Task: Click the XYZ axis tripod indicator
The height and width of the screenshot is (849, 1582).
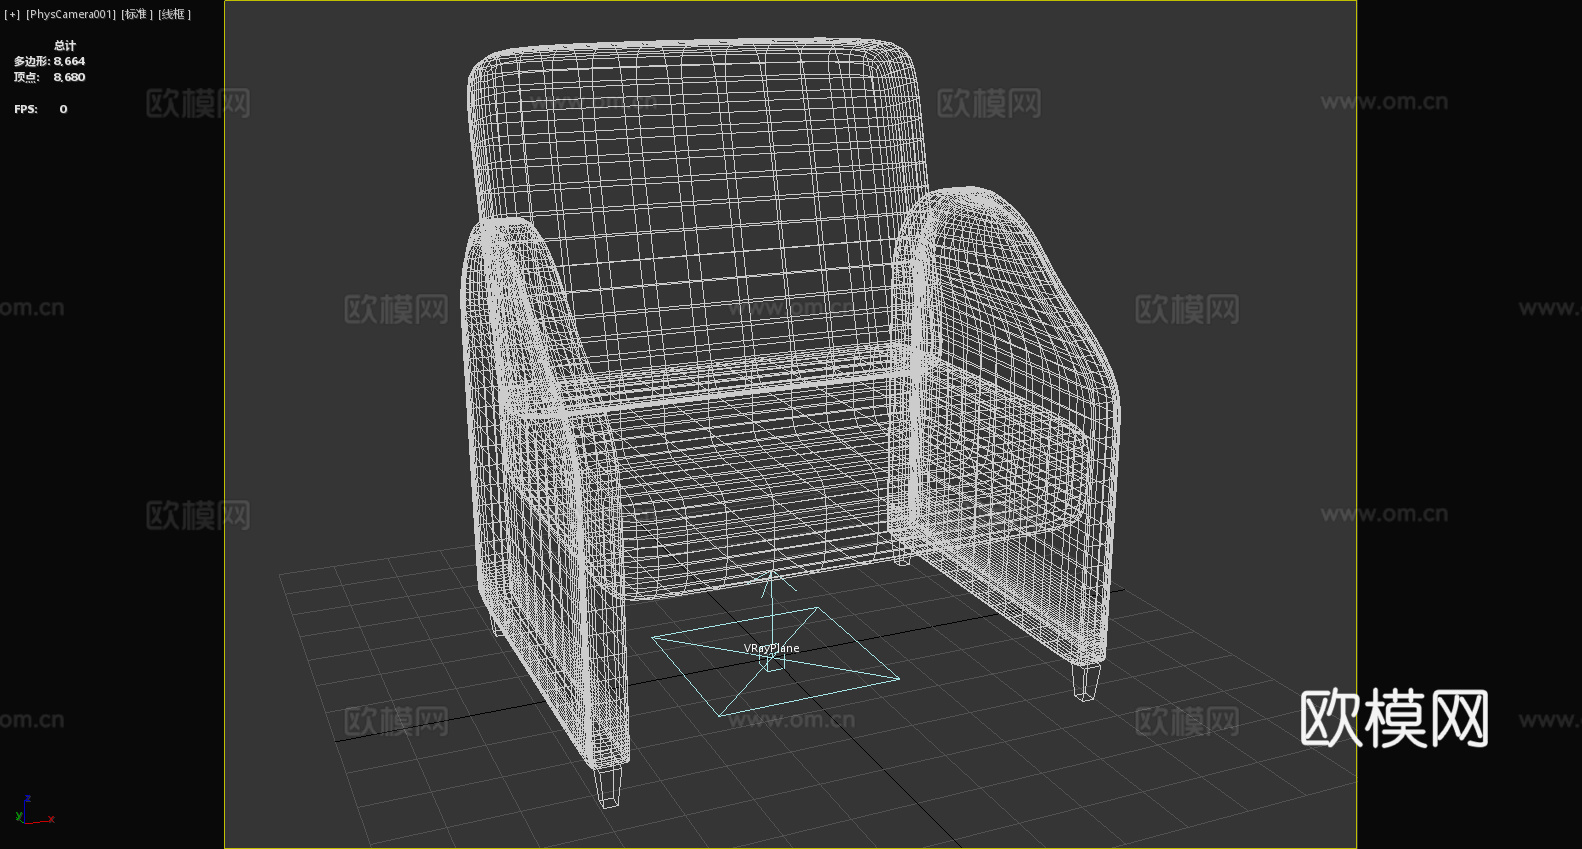Action: (x=34, y=811)
